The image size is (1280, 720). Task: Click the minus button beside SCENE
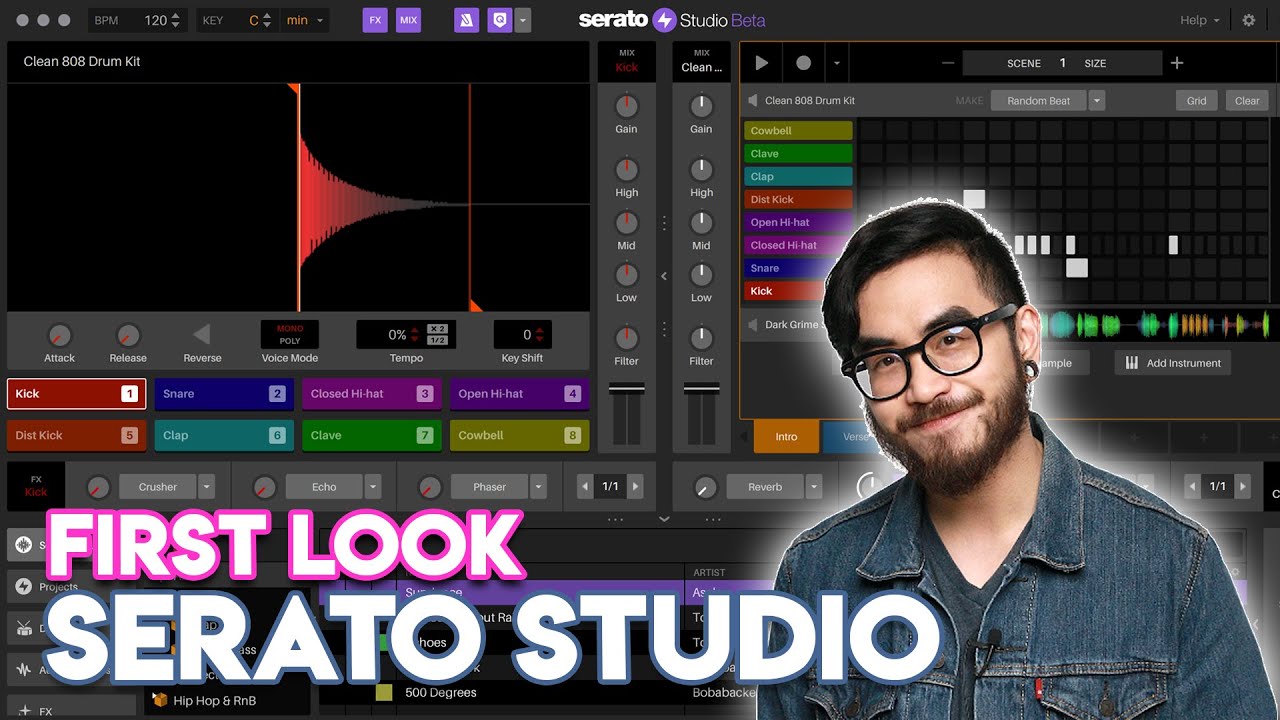click(x=948, y=63)
